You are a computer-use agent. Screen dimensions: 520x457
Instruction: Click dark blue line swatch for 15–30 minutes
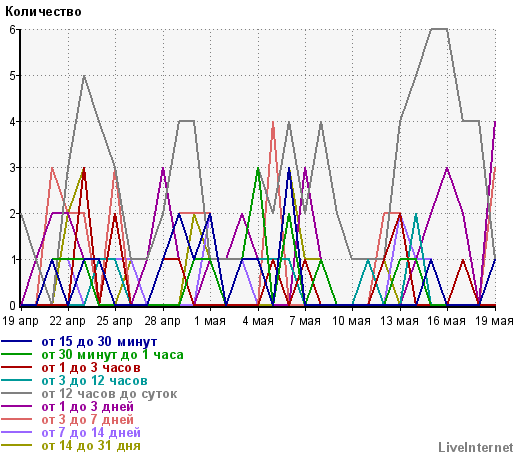click(16, 342)
